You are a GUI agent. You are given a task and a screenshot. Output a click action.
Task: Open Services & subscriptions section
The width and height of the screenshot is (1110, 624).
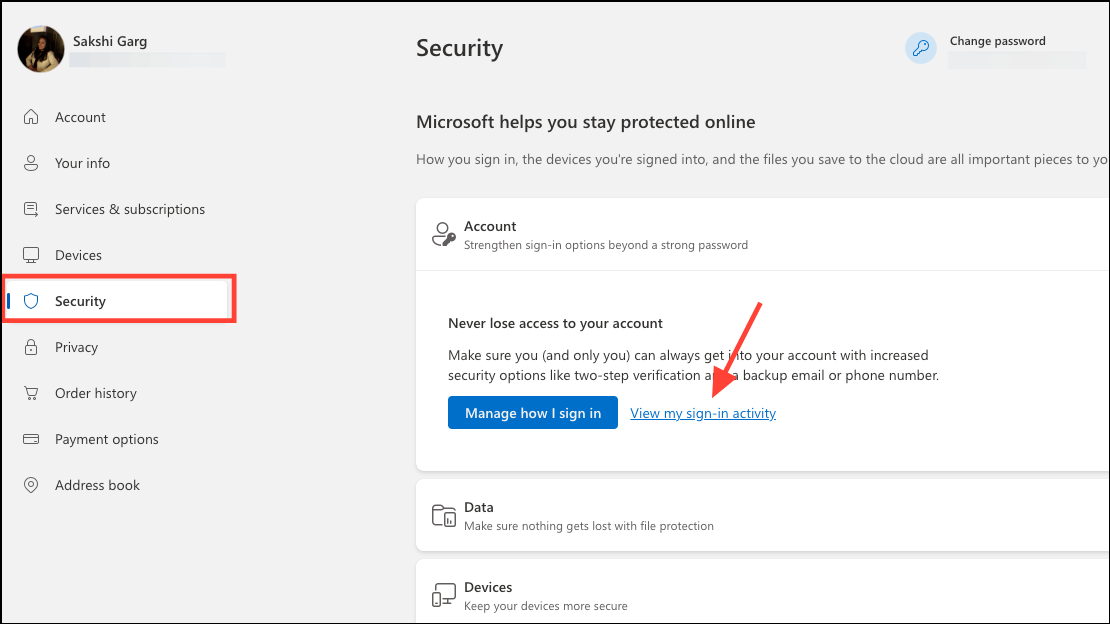(130, 209)
